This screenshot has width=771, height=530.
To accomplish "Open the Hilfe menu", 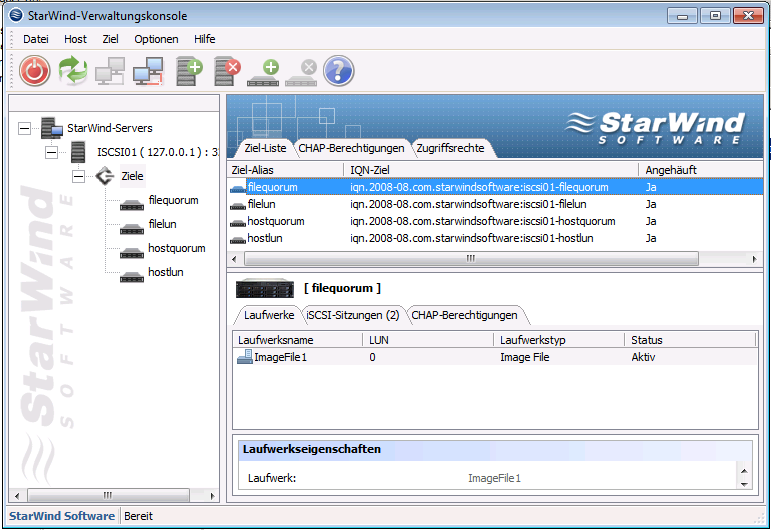I will (205, 39).
